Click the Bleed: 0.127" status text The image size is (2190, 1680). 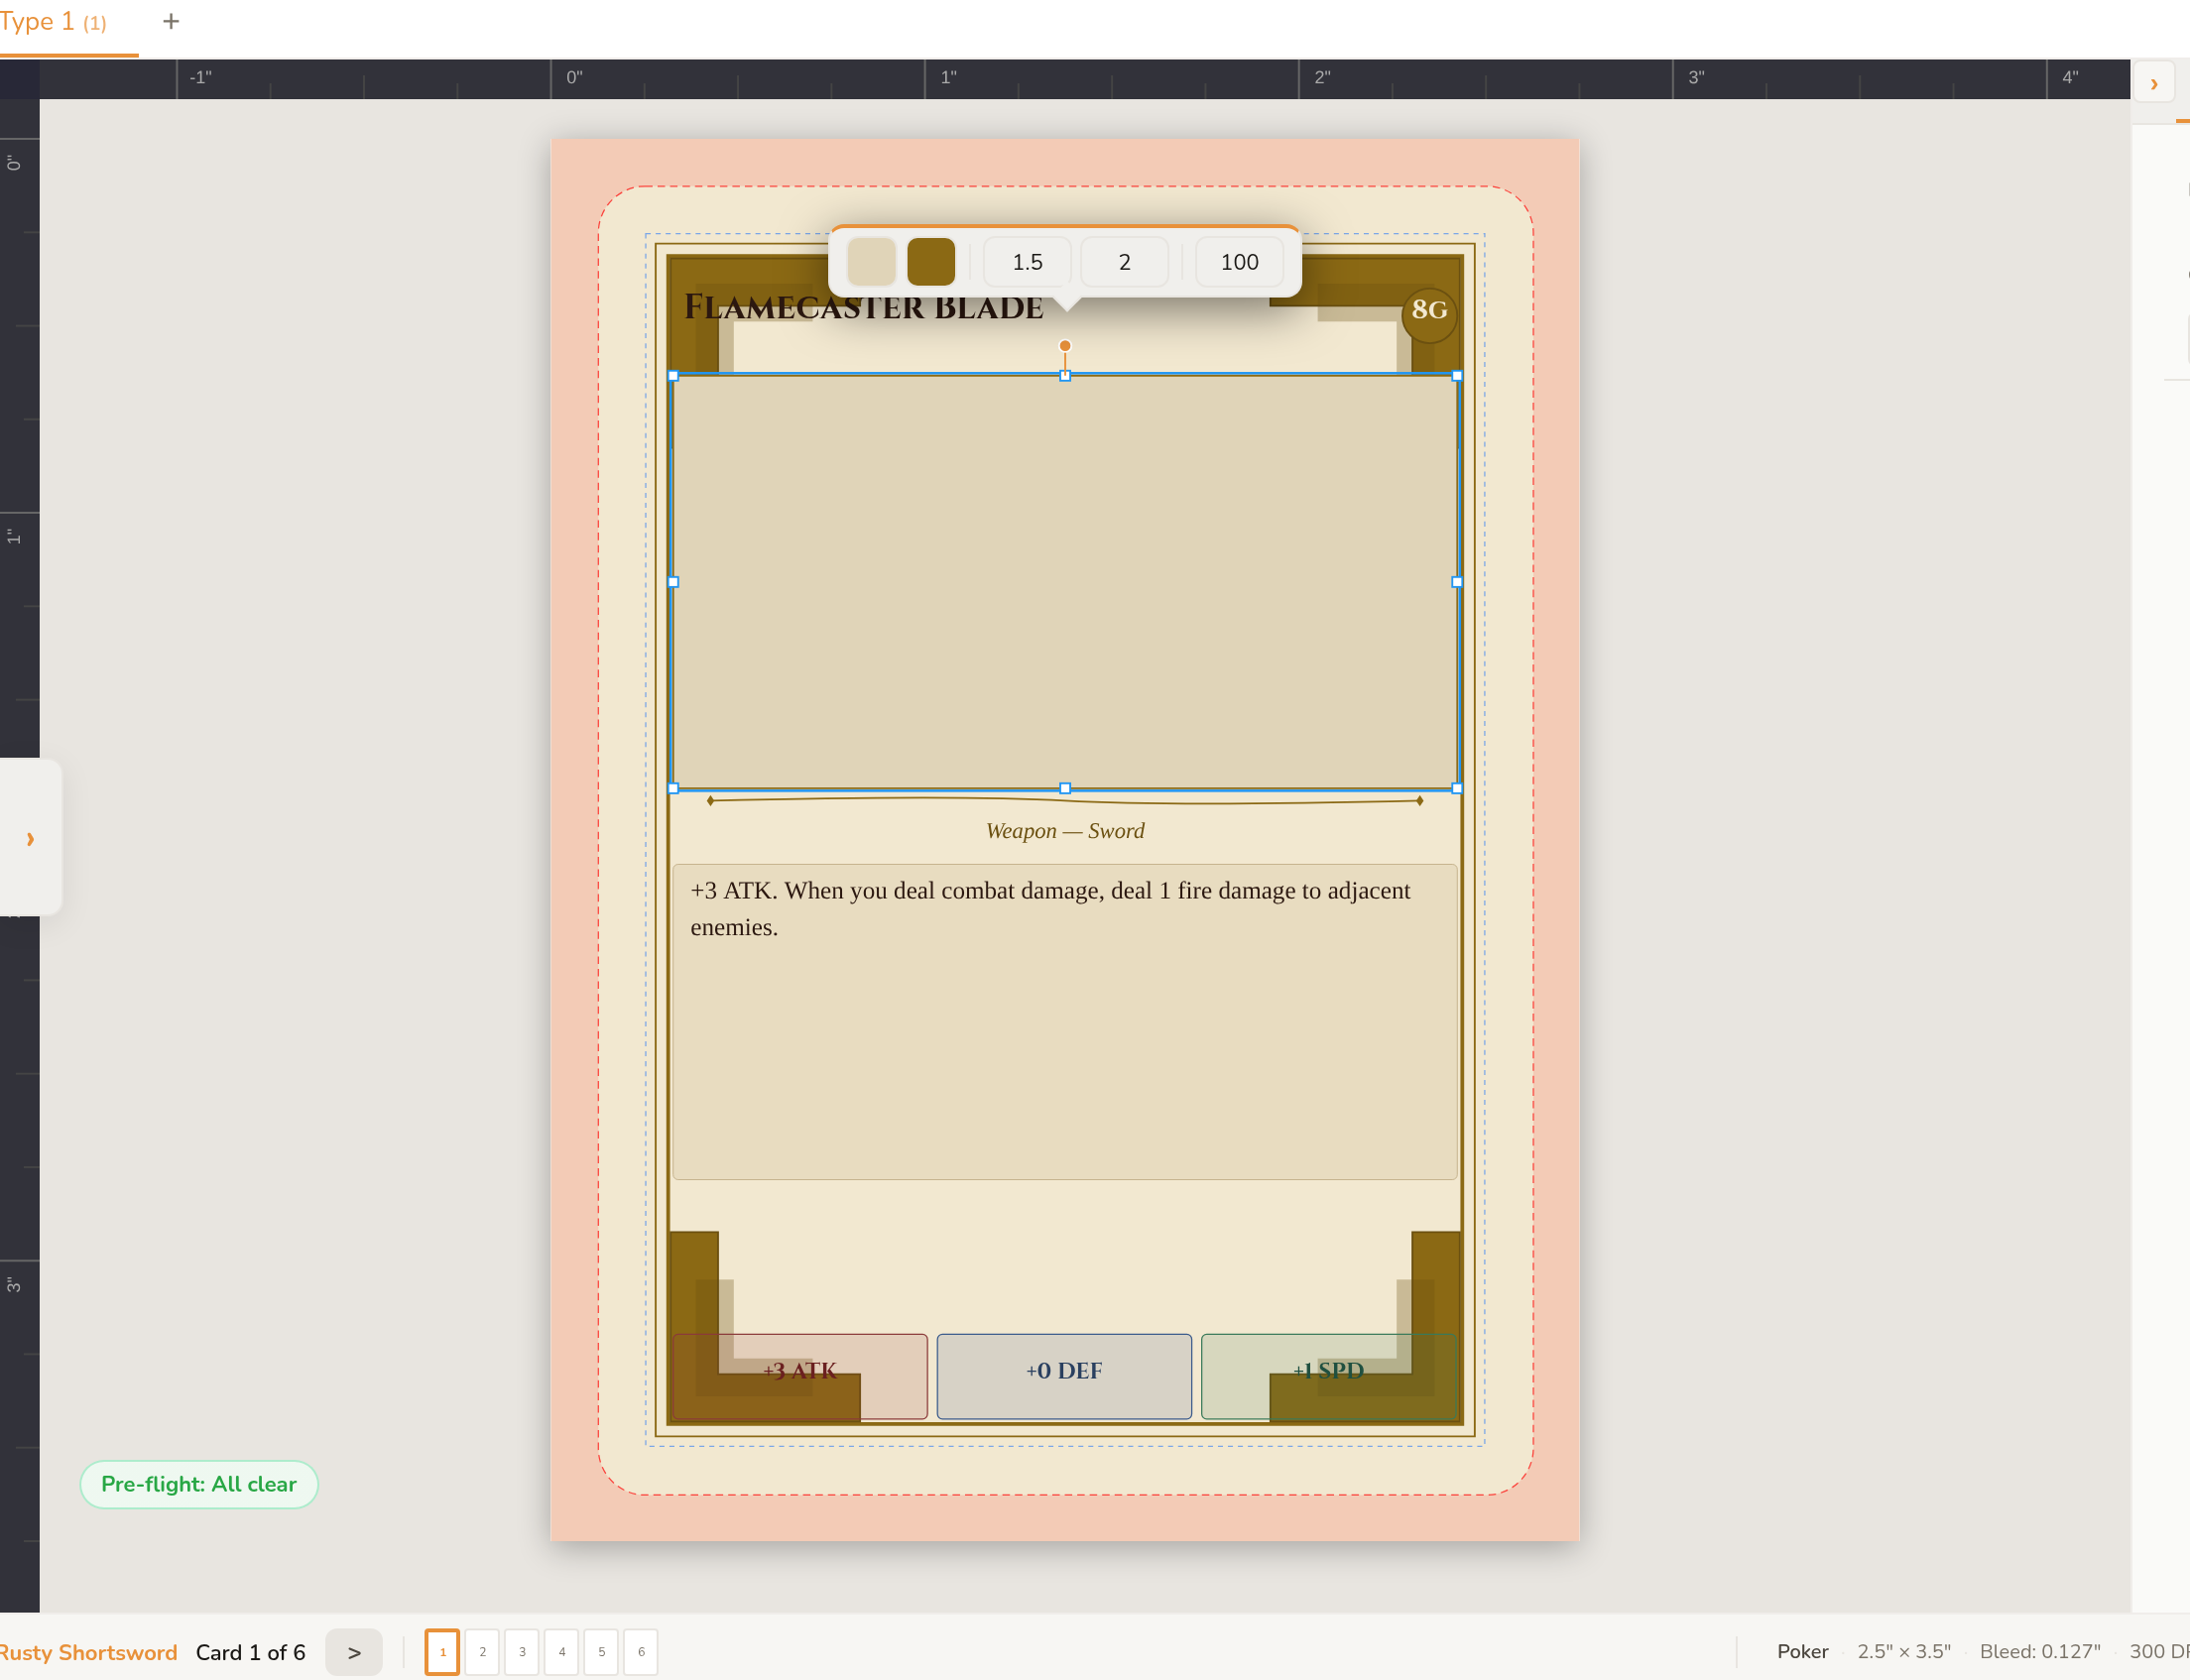[2040, 1651]
